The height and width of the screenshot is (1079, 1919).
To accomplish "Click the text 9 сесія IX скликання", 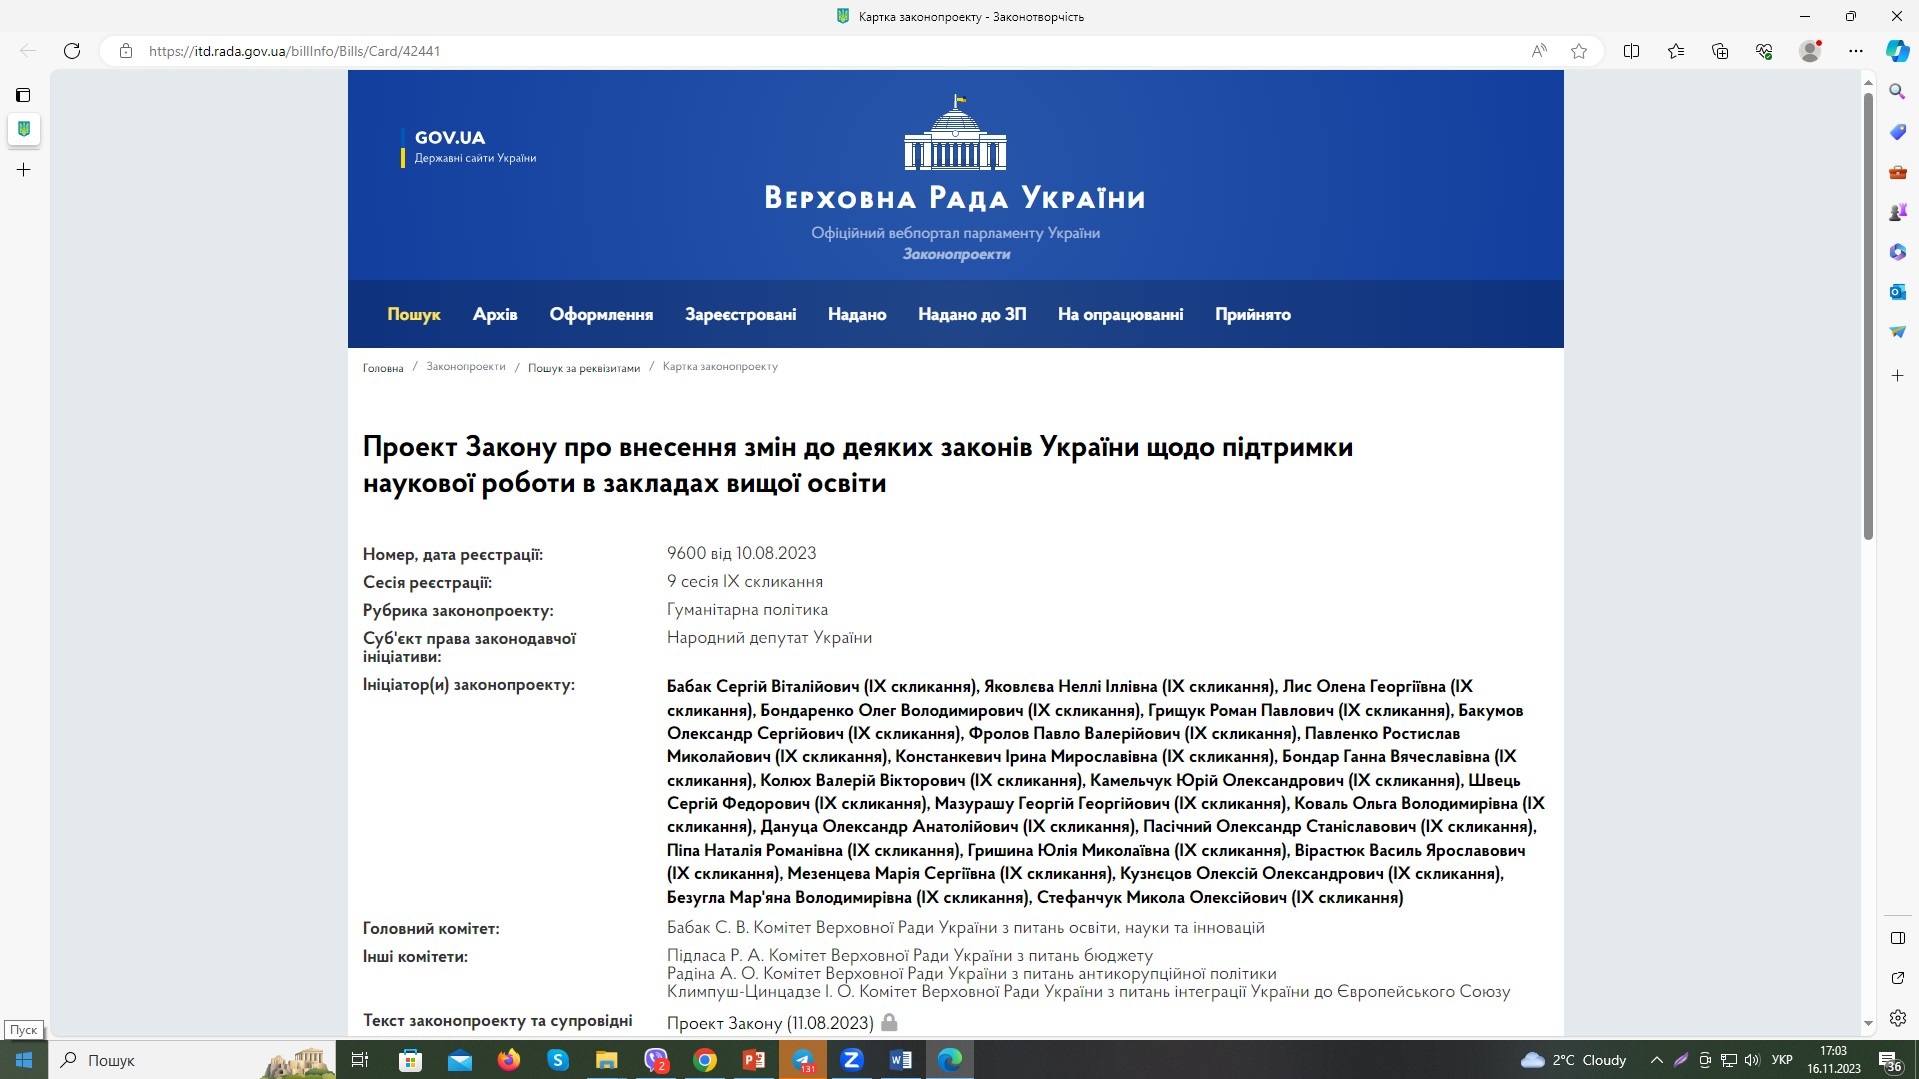I will (x=745, y=581).
